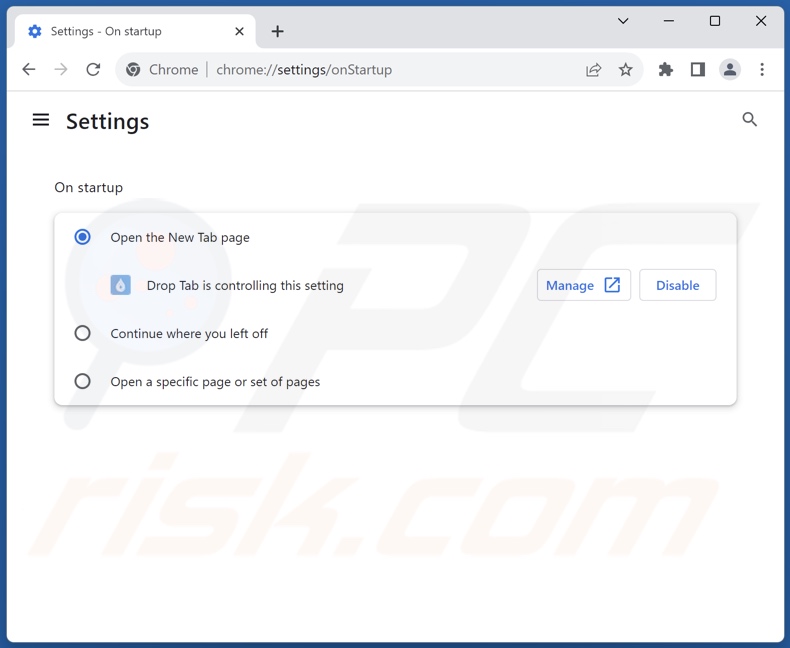Click the On startup section heading
Screen dimensions: 790x648
point(89,187)
